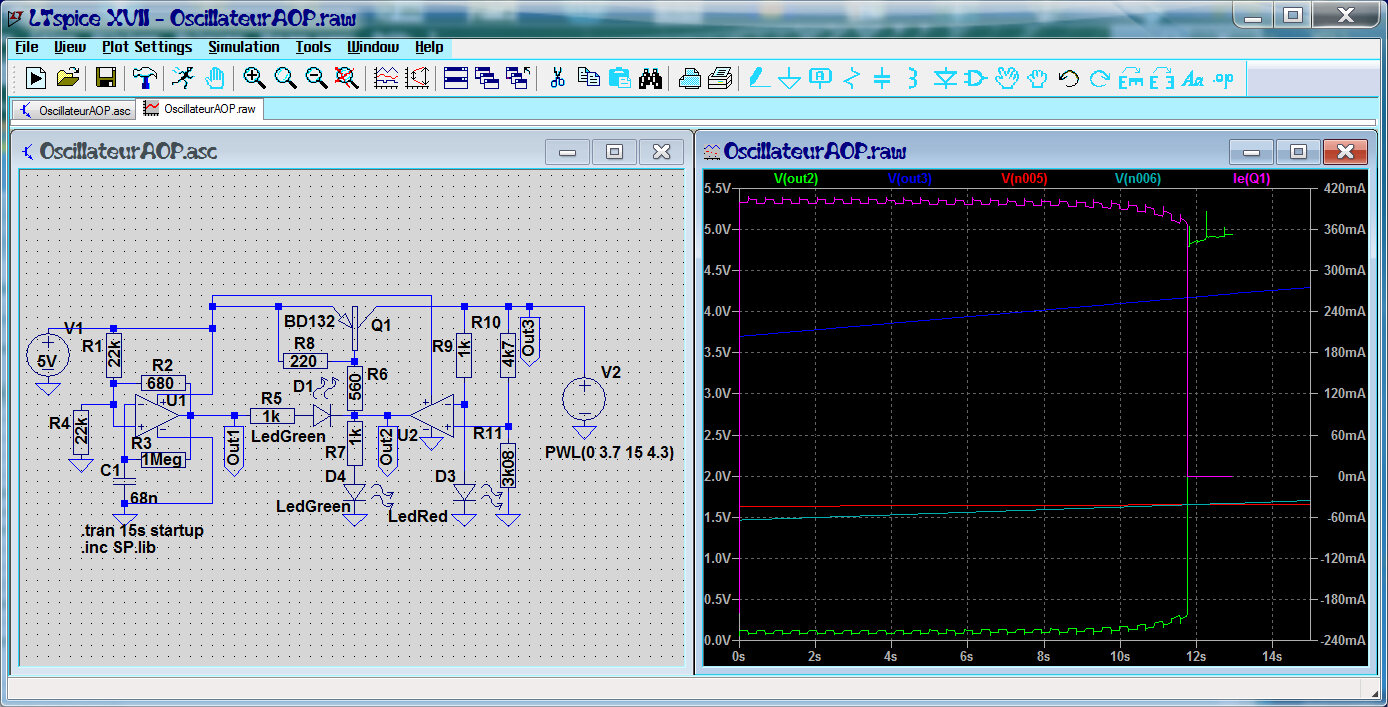Viewport: 1388px width, 707px height.
Task: Click the undo arrow icon
Action: click(x=1069, y=77)
